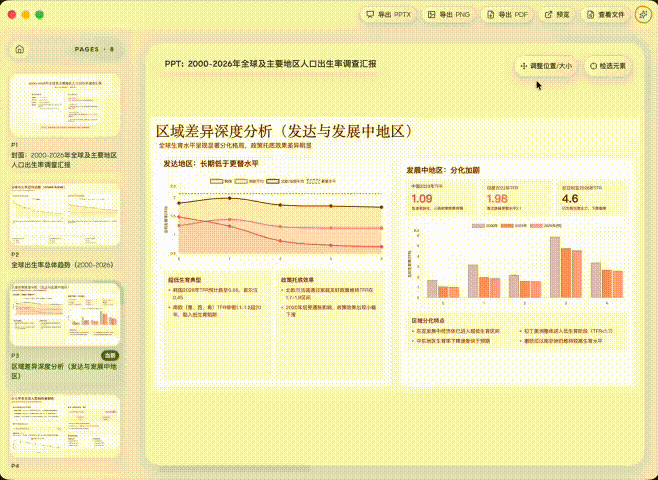Screen dimensions: 658x480
Task: Click the move arrows icon in 调整位置/大小
Action: pos(523,66)
